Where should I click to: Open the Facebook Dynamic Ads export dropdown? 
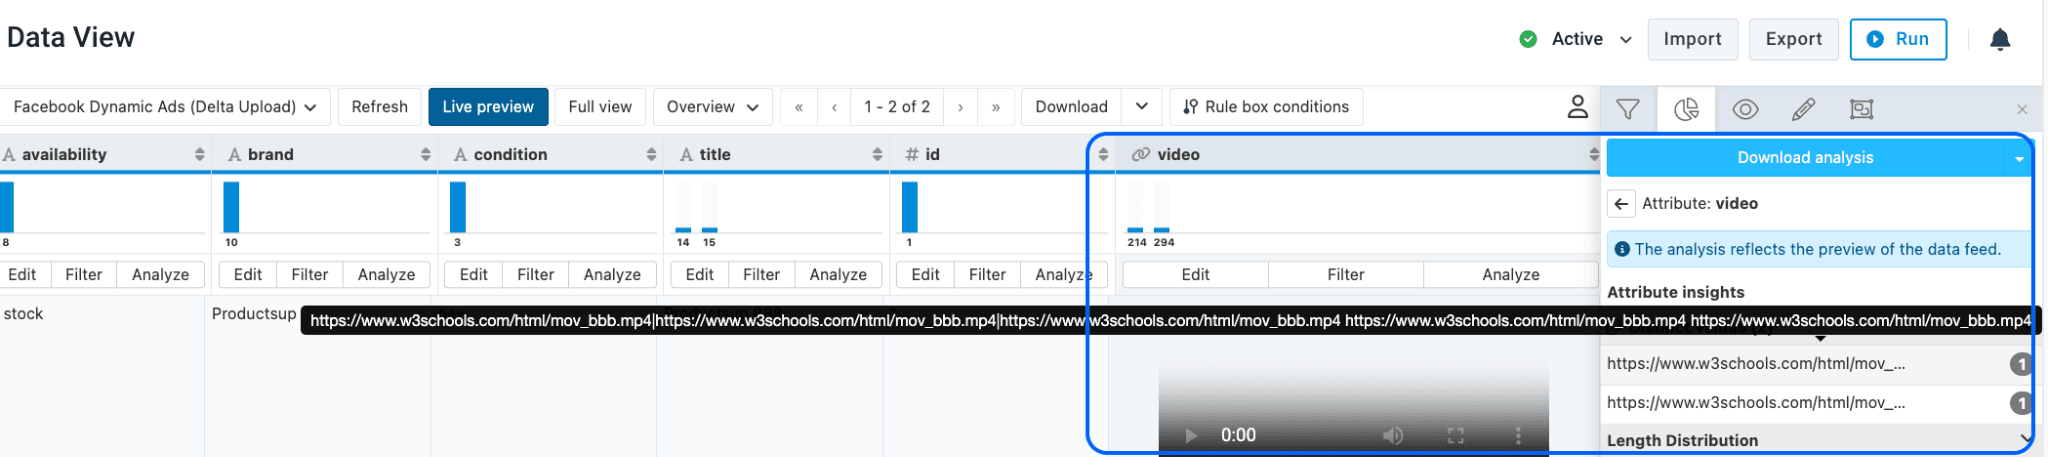click(x=165, y=107)
